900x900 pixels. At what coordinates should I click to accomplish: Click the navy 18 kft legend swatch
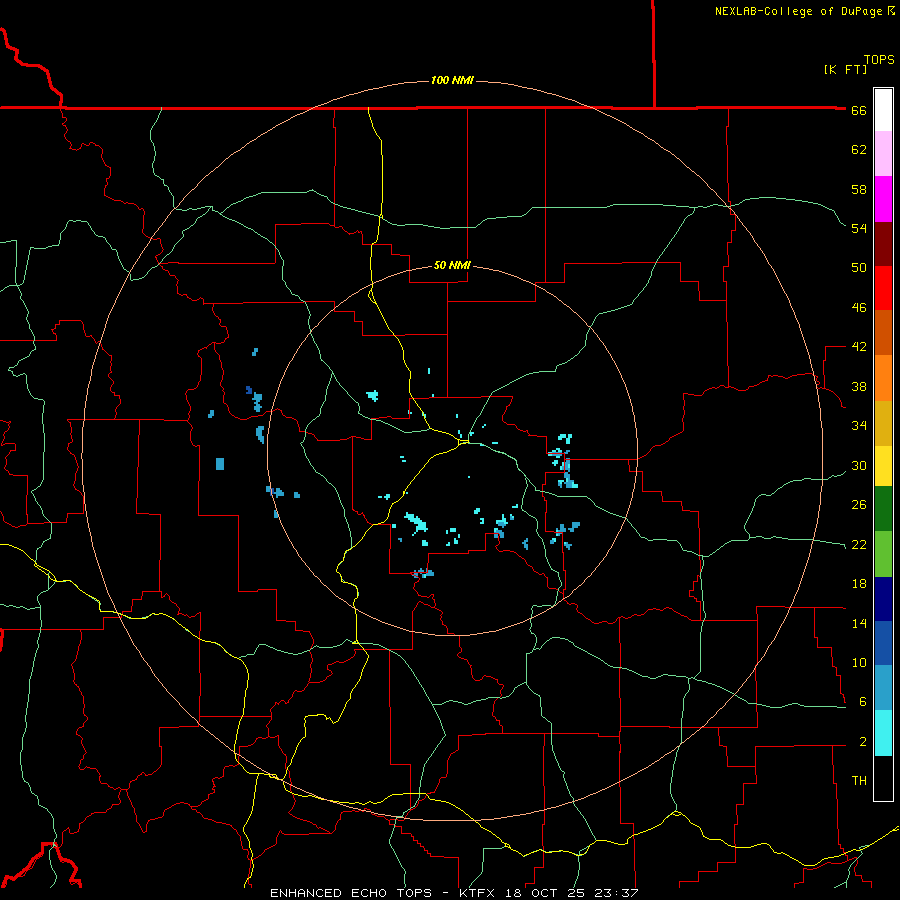(883, 599)
